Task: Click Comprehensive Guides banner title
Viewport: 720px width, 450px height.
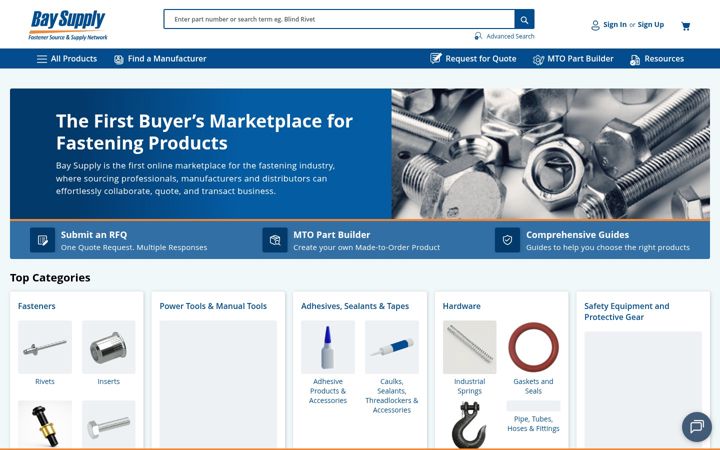Action: [578, 235]
